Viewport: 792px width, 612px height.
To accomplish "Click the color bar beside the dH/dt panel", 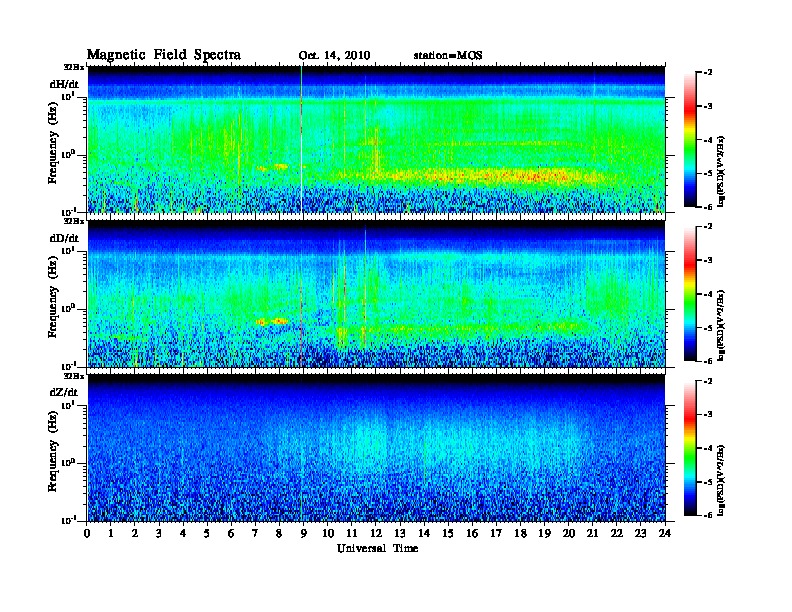I will (x=689, y=139).
